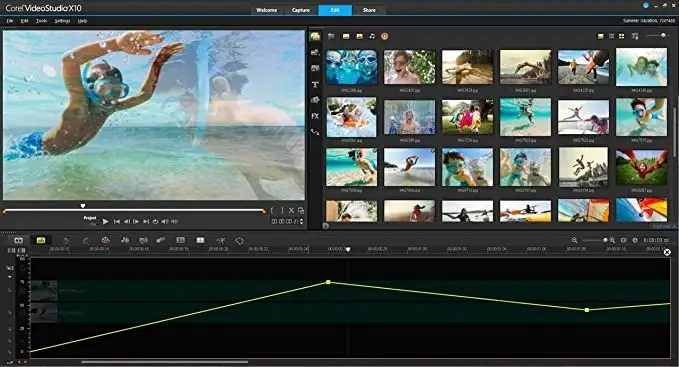Click the sort media icon in library
The image size is (679, 367).
click(x=635, y=36)
